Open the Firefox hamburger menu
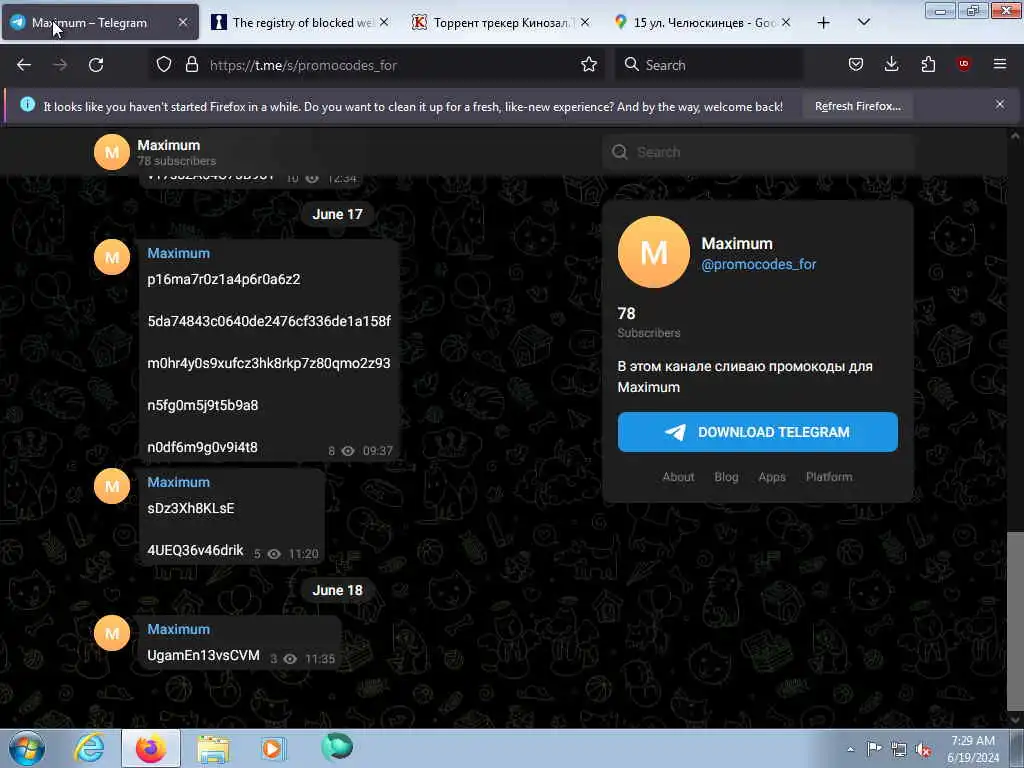1024x768 pixels. [x=1000, y=64]
